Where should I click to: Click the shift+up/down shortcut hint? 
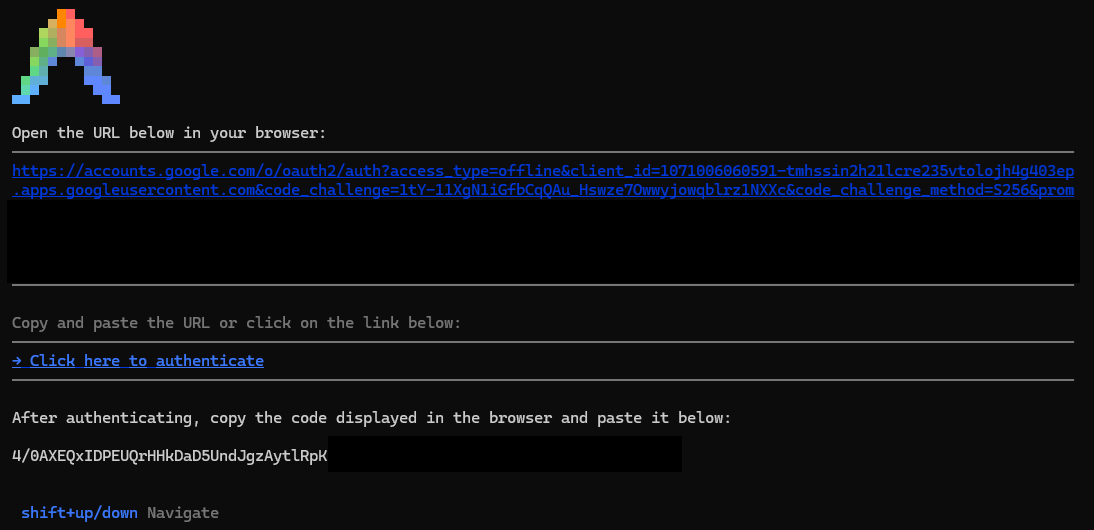[80, 513]
